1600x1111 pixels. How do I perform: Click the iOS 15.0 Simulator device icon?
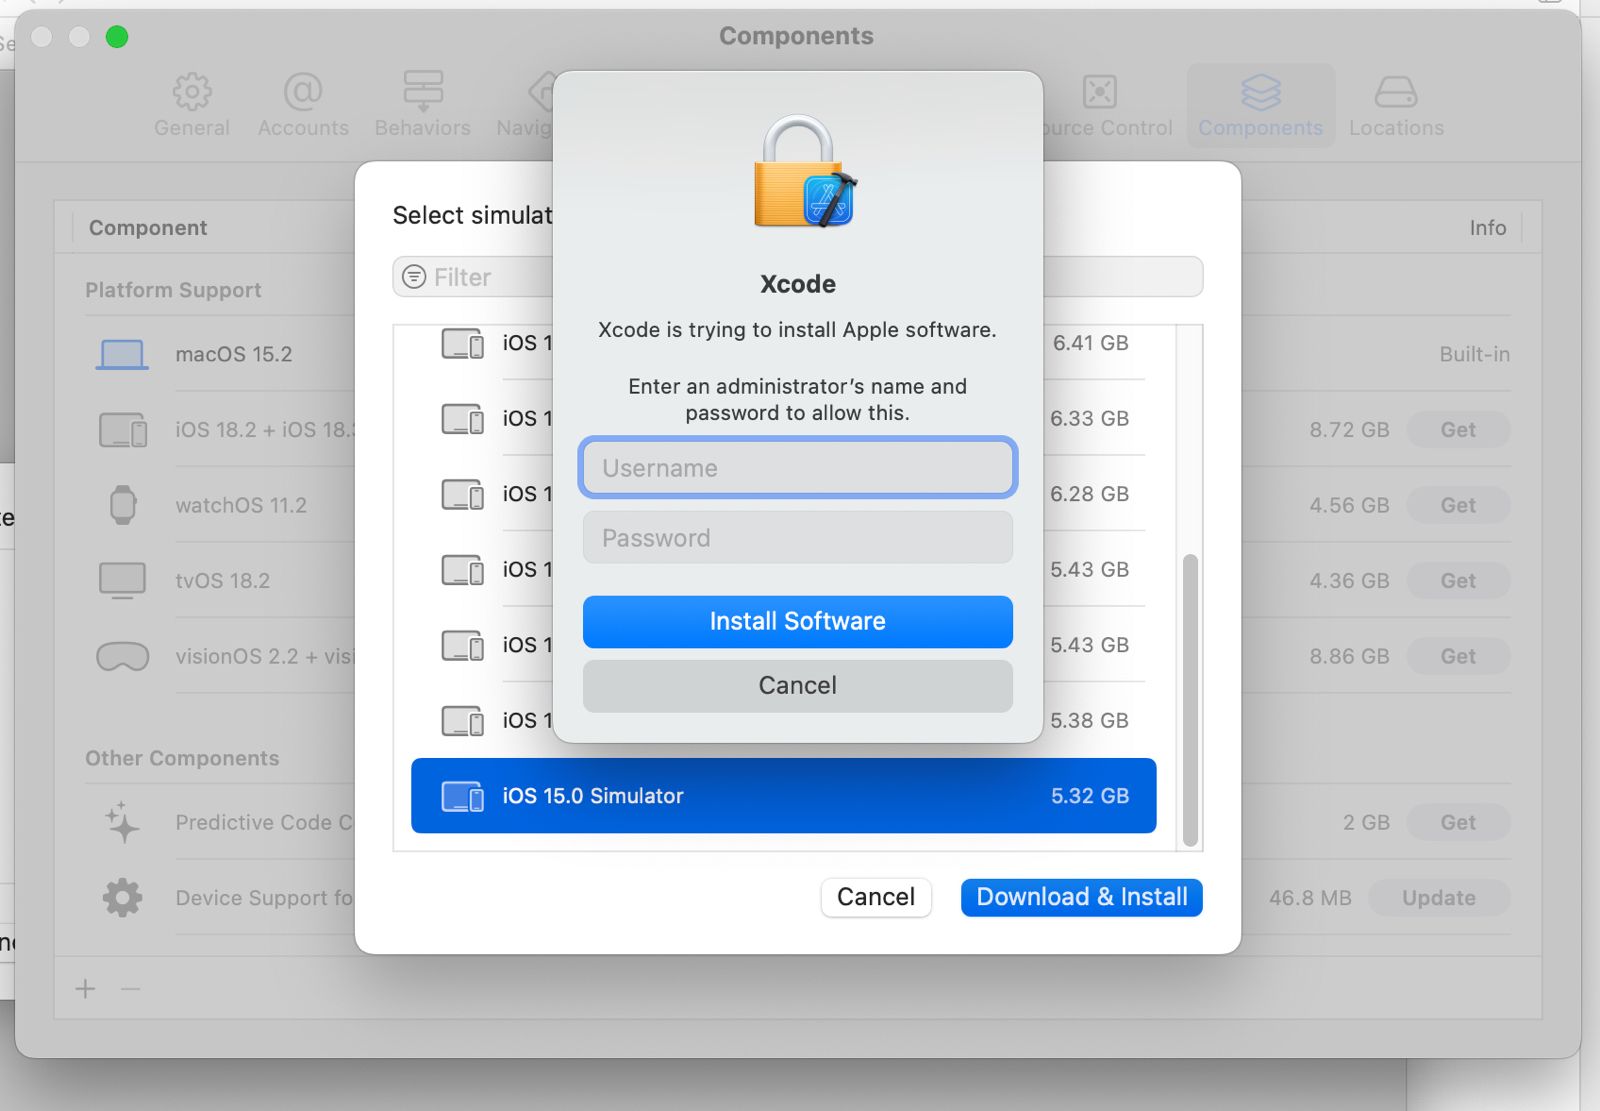(462, 796)
